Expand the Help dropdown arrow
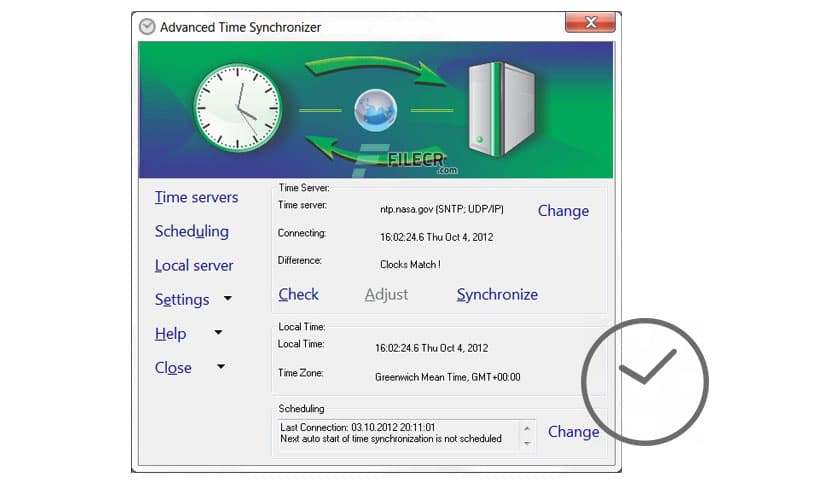This screenshot has height=484, width=836. (x=218, y=333)
